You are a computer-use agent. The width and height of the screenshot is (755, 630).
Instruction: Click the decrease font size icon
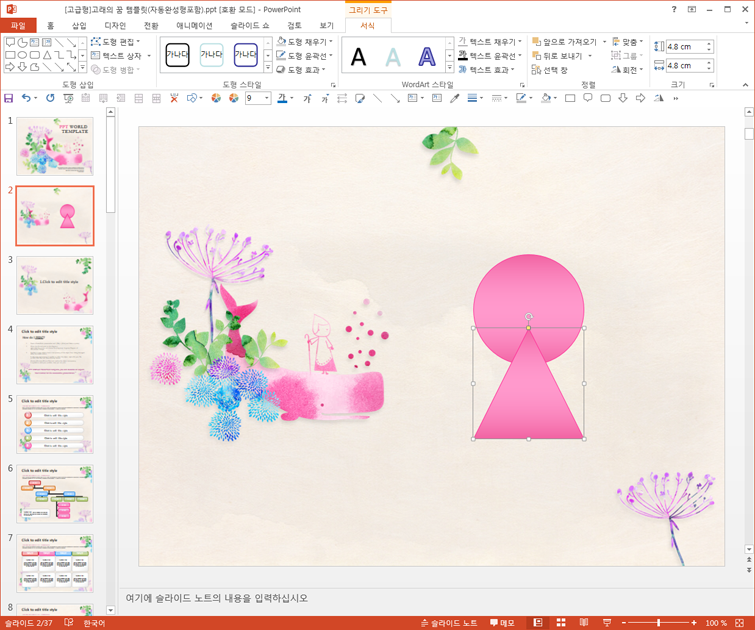(325, 98)
